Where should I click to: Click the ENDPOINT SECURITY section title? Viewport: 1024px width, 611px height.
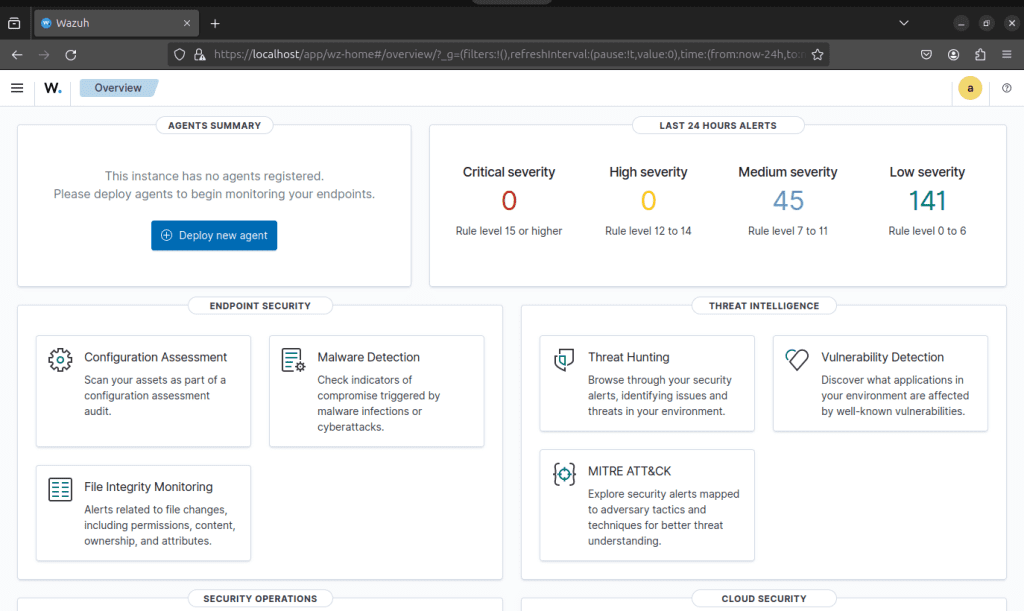point(260,306)
